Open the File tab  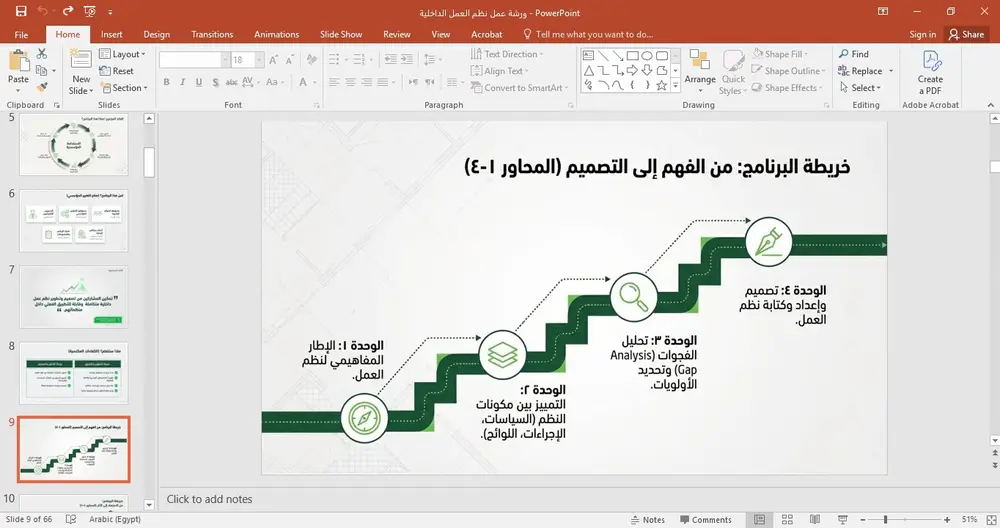click(21, 34)
